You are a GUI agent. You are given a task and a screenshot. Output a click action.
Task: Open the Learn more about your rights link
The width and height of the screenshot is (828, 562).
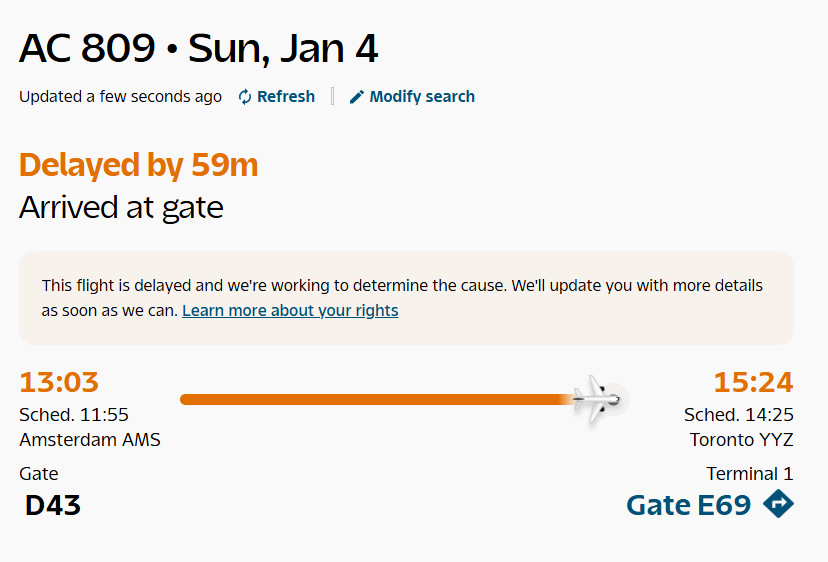pyautogui.click(x=290, y=310)
